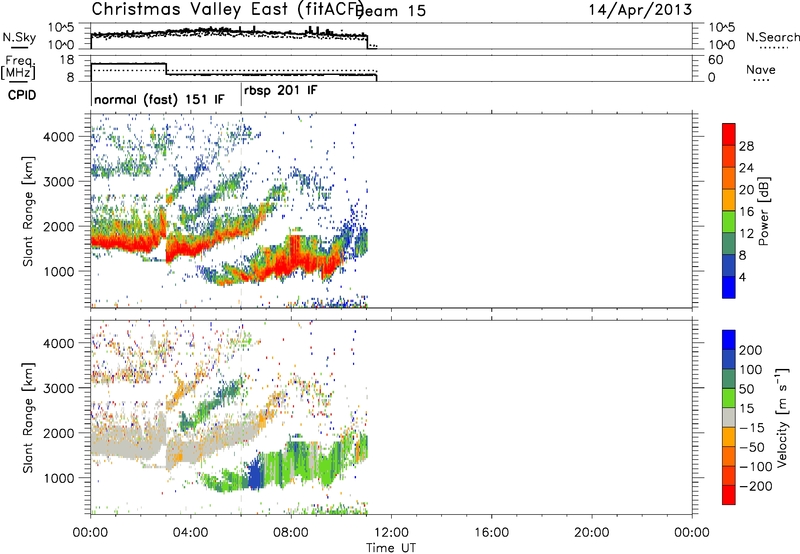Click the 'rbsp 201 IF' text

(281, 91)
